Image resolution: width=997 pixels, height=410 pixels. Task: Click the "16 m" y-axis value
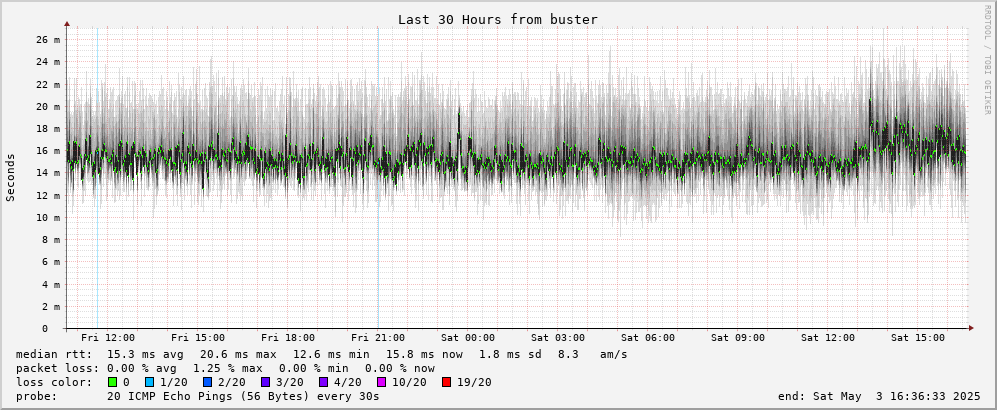(48, 151)
